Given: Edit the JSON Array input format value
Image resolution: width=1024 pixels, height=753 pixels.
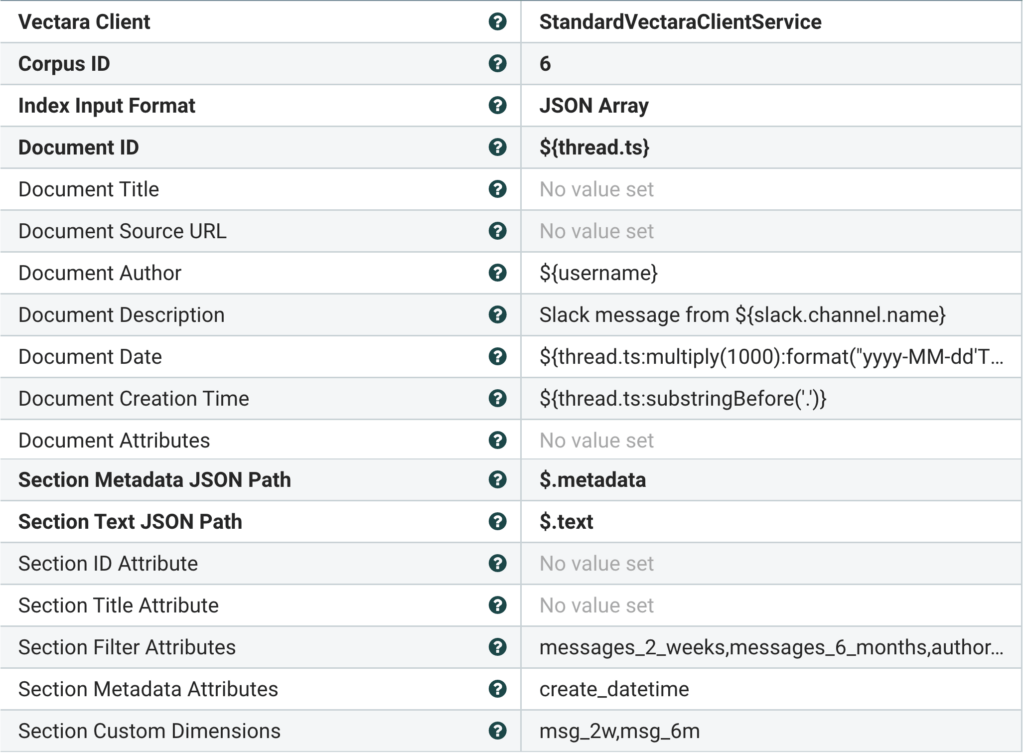Looking at the screenshot, I should 594,106.
